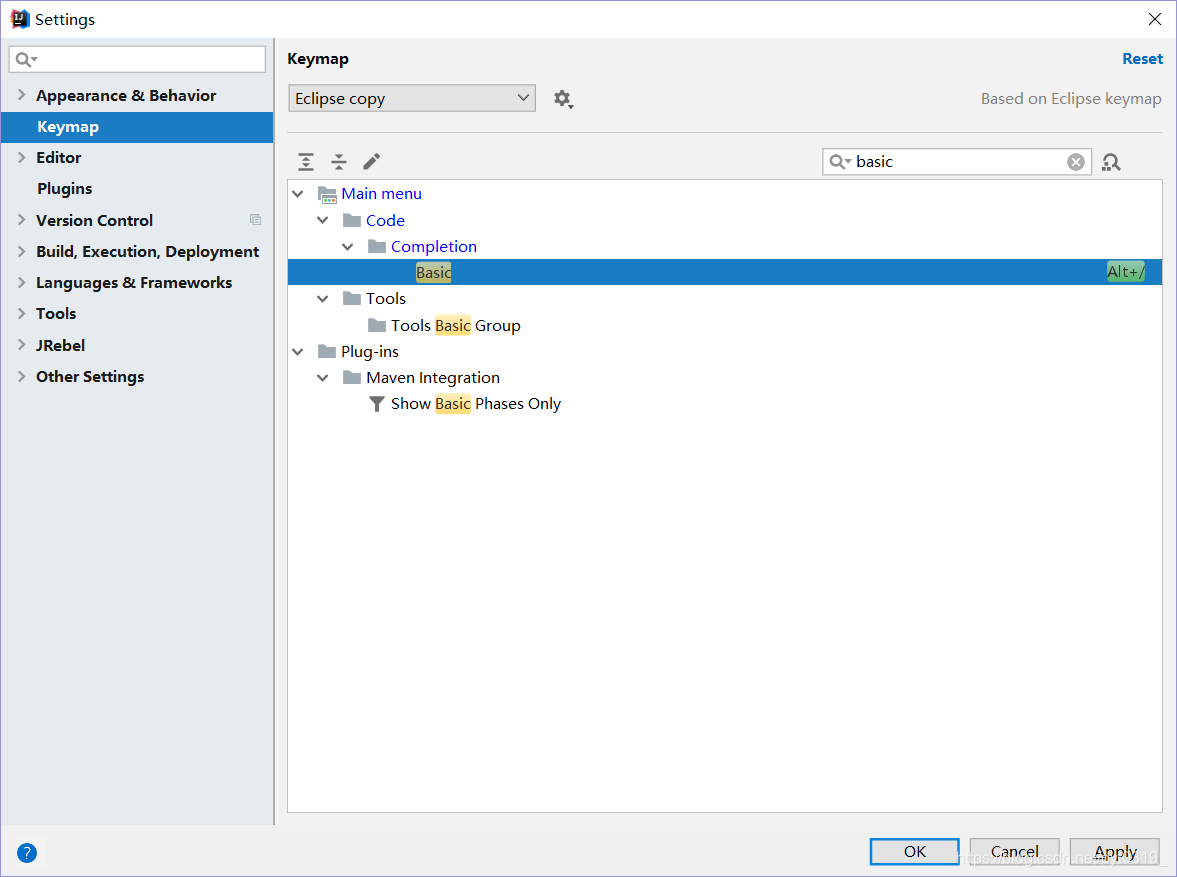Image resolution: width=1177 pixels, height=877 pixels.
Task: Click the Version Control project-level copy icon
Action: 255,220
